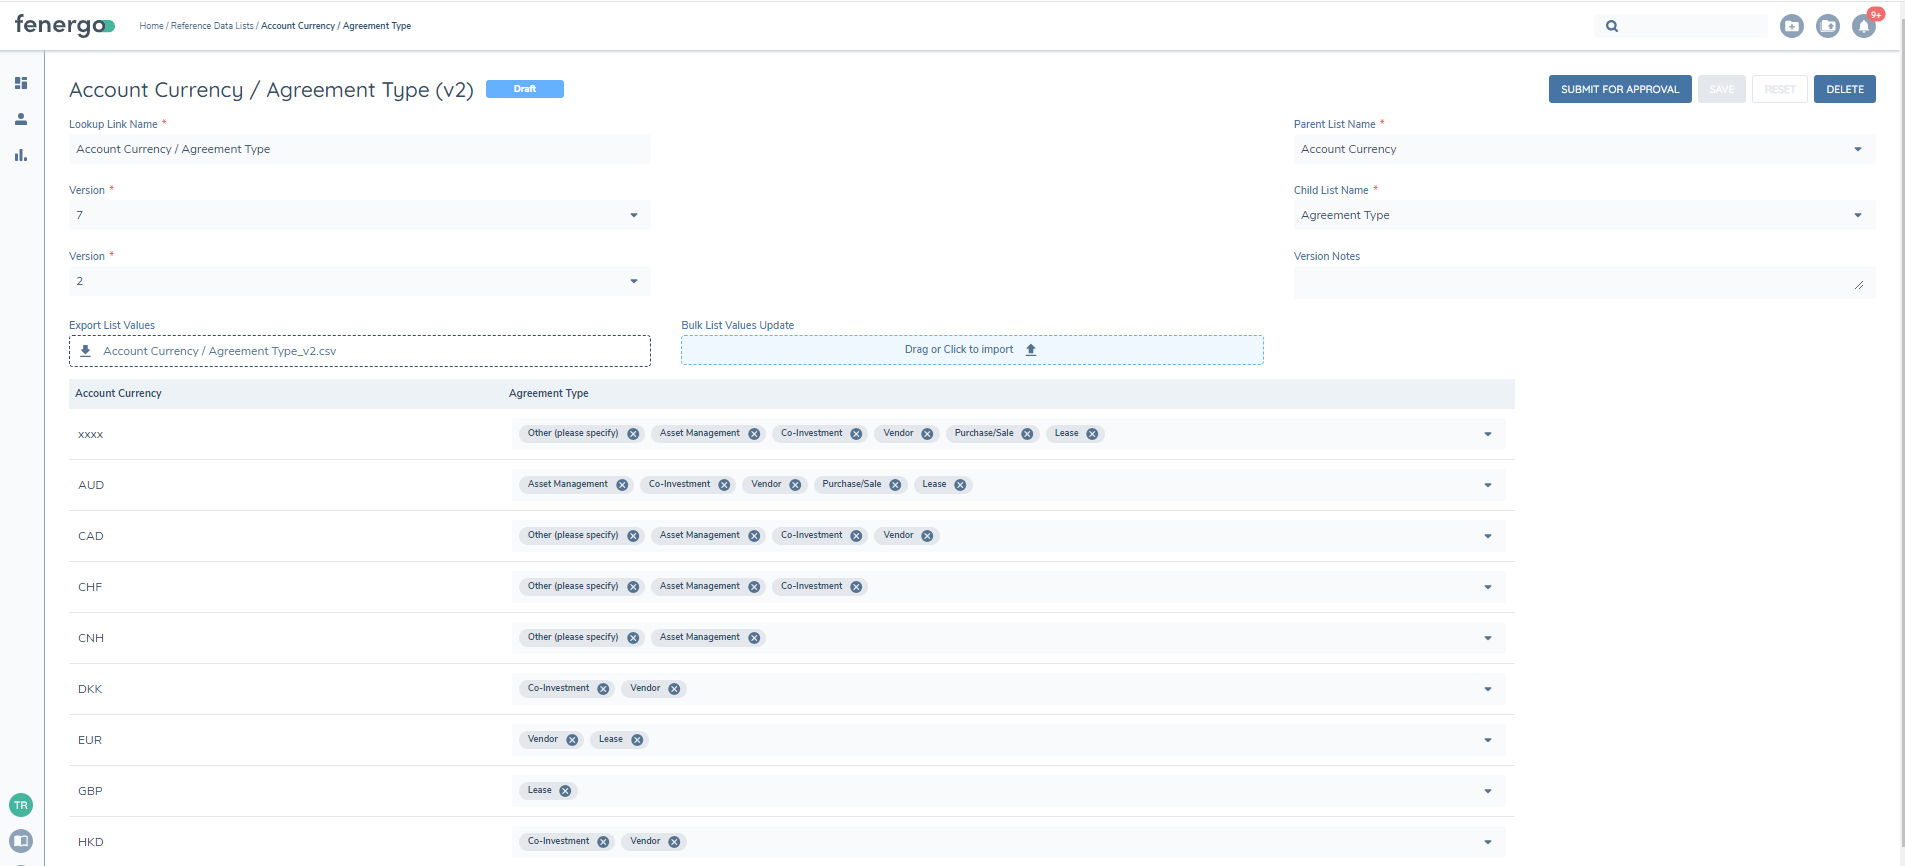Click the Delete button
Viewport: 1905px width, 866px height.
click(1845, 89)
